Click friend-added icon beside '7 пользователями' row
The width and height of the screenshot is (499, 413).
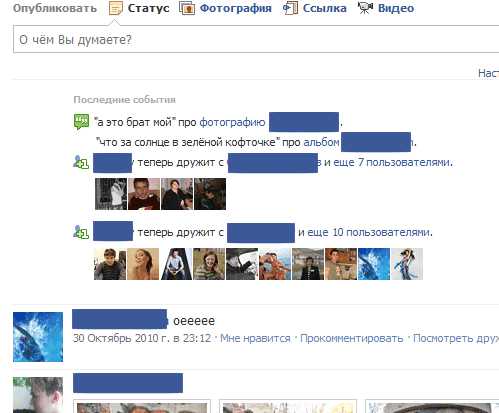click(81, 162)
